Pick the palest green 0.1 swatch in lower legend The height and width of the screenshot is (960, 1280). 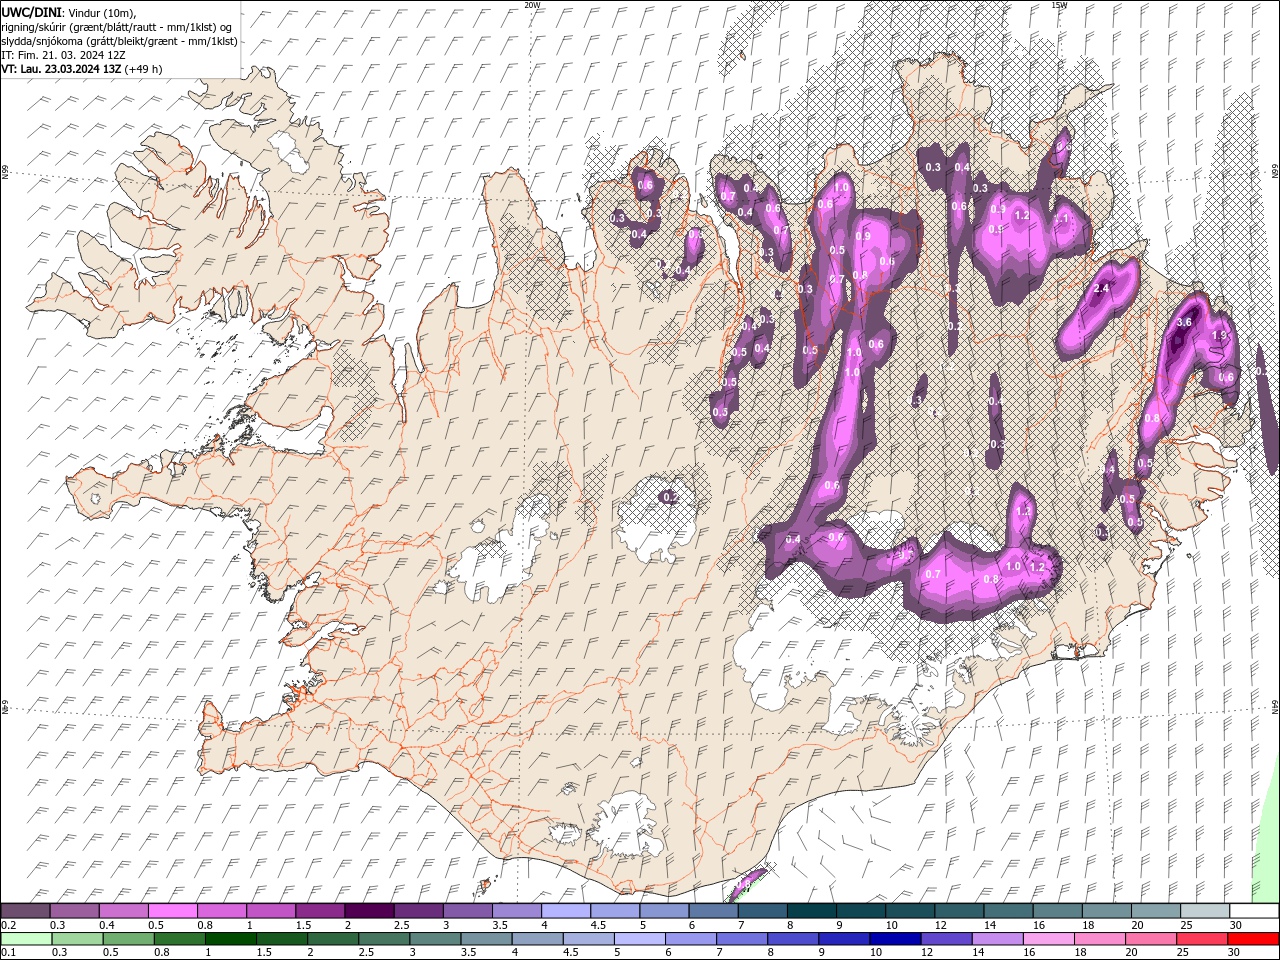[26, 939]
